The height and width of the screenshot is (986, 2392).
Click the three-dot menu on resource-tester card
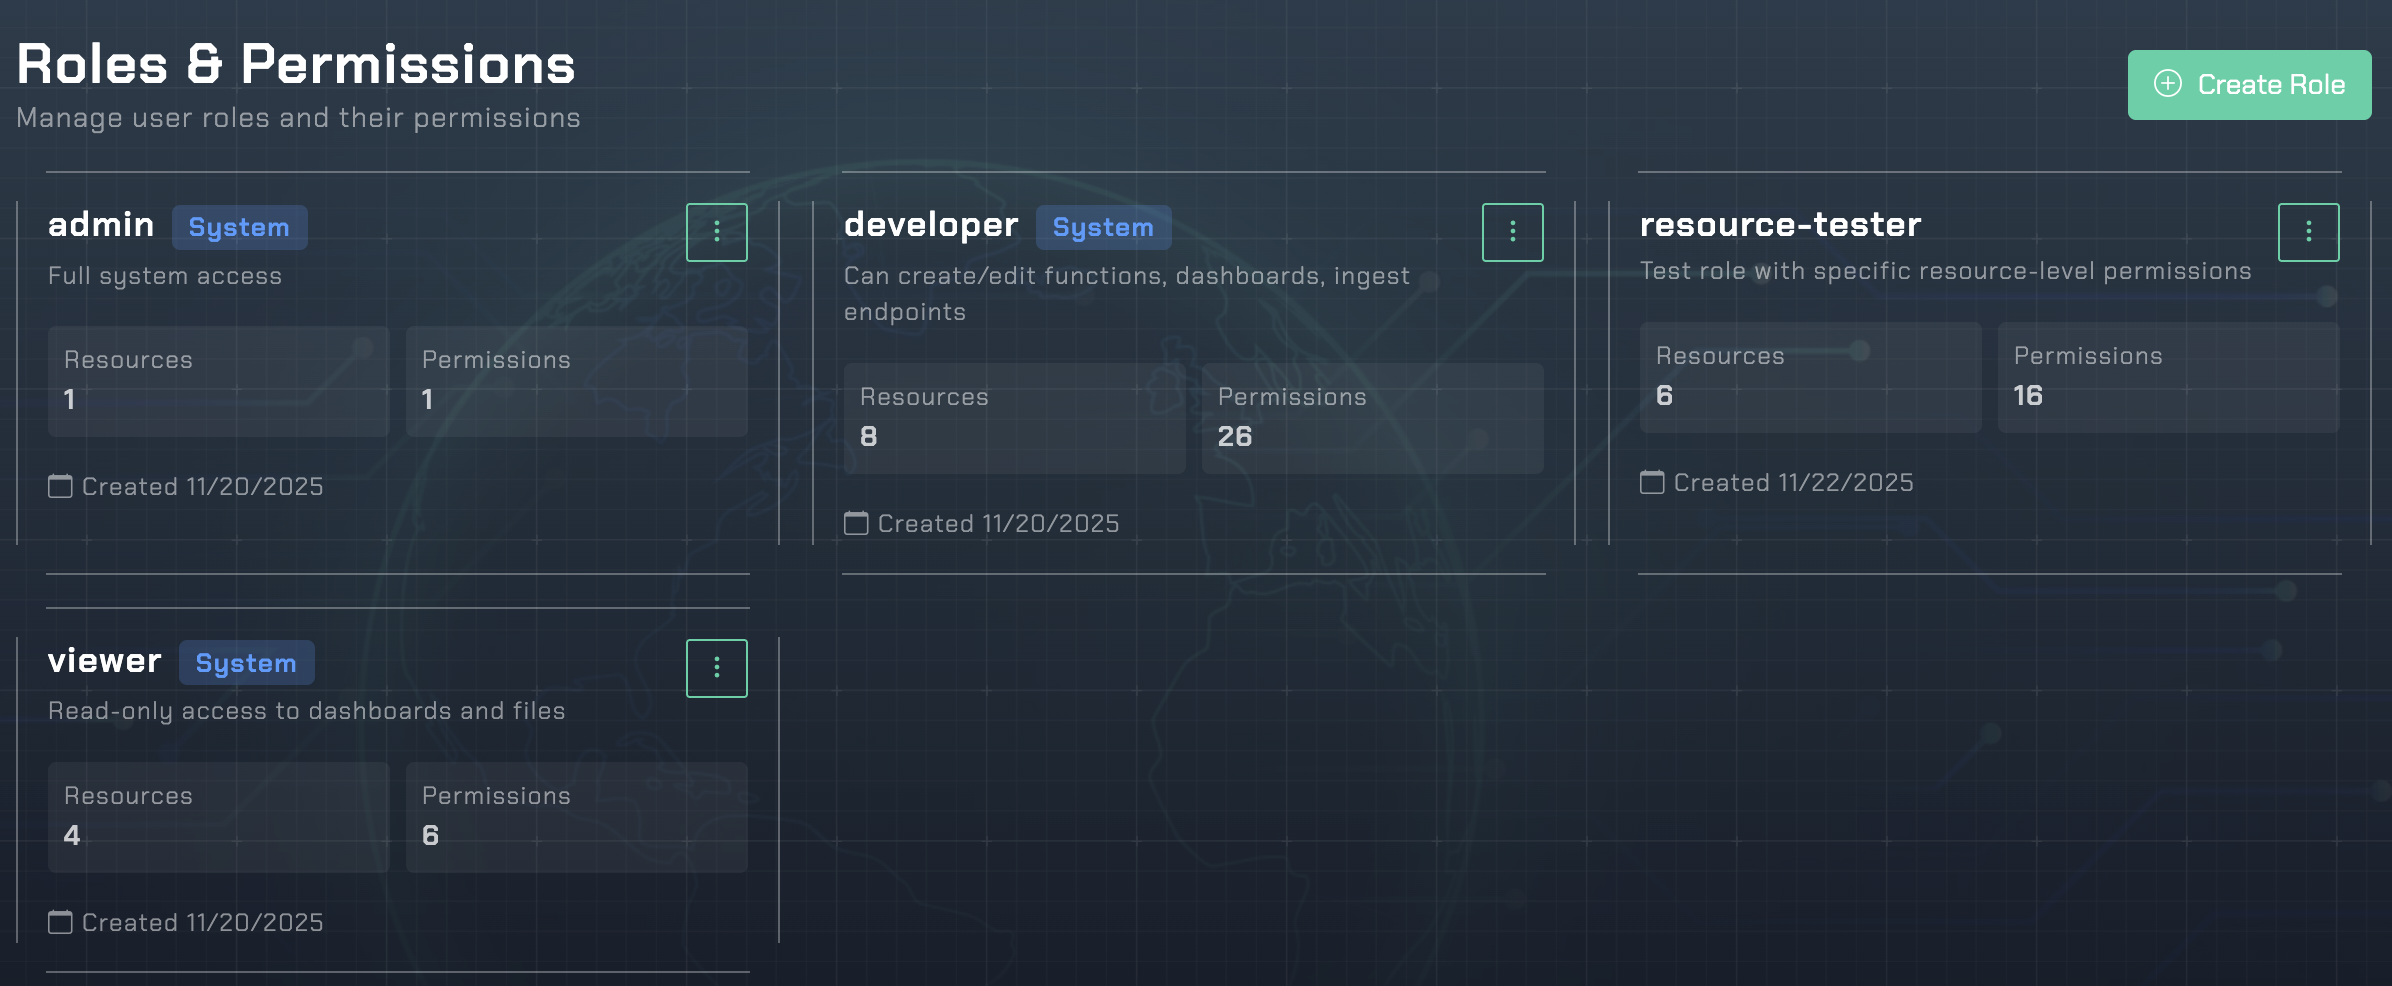point(2308,231)
